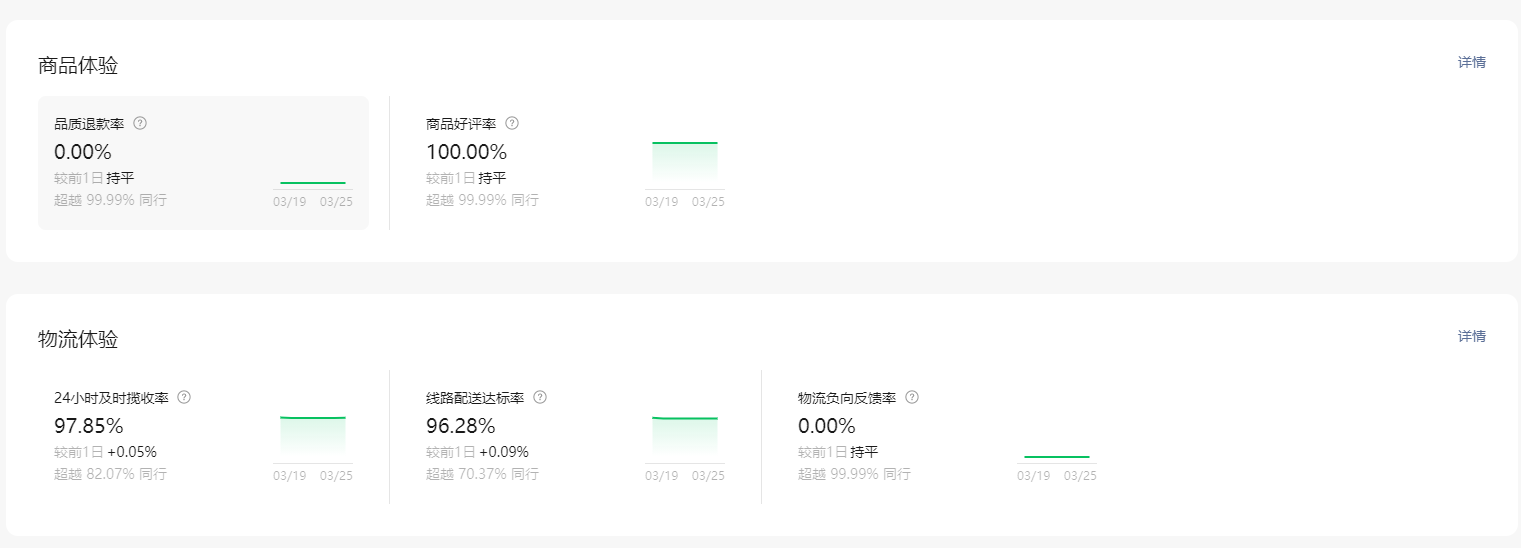
Task: Click the 100.00% 商品好评率 value
Action: coord(466,152)
